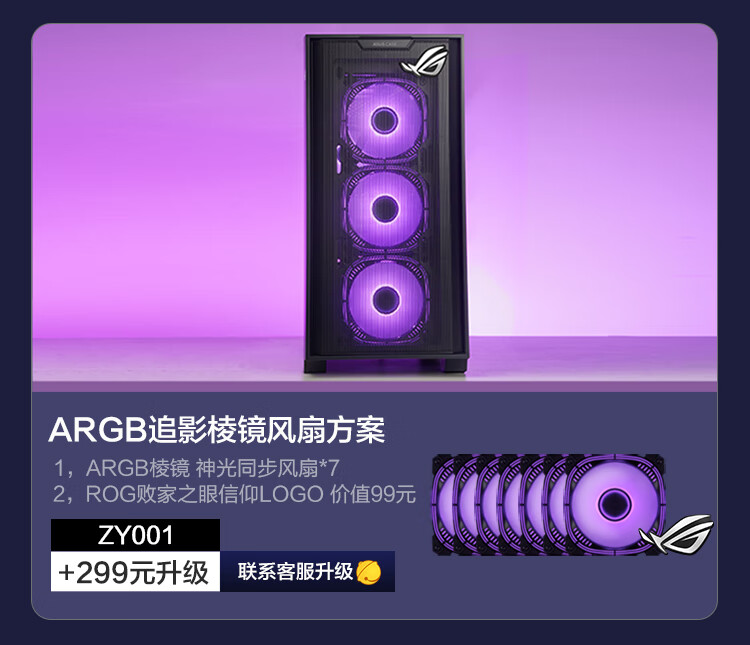This screenshot has width=750, height=645.
Task: Click the ARGB追影棱镜风扇方案 heading
Action: click(x=217, y=430)
